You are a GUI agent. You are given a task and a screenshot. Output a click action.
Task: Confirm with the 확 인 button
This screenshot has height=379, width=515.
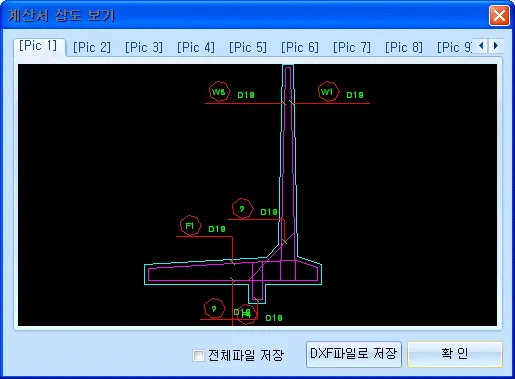pos(455,354)
